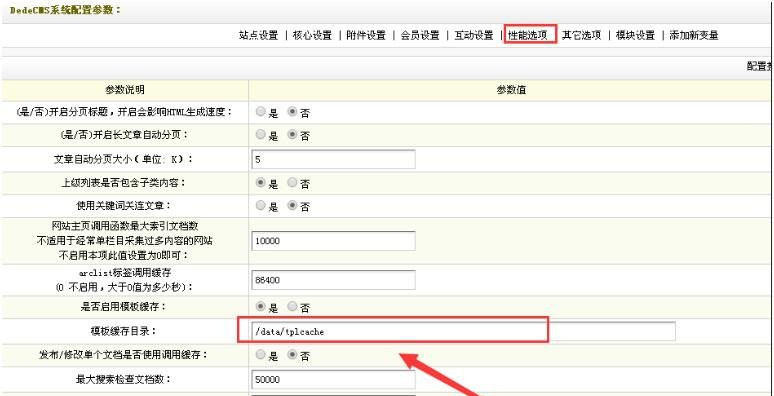Select 是 for 是否启用模板缓存

260,307
